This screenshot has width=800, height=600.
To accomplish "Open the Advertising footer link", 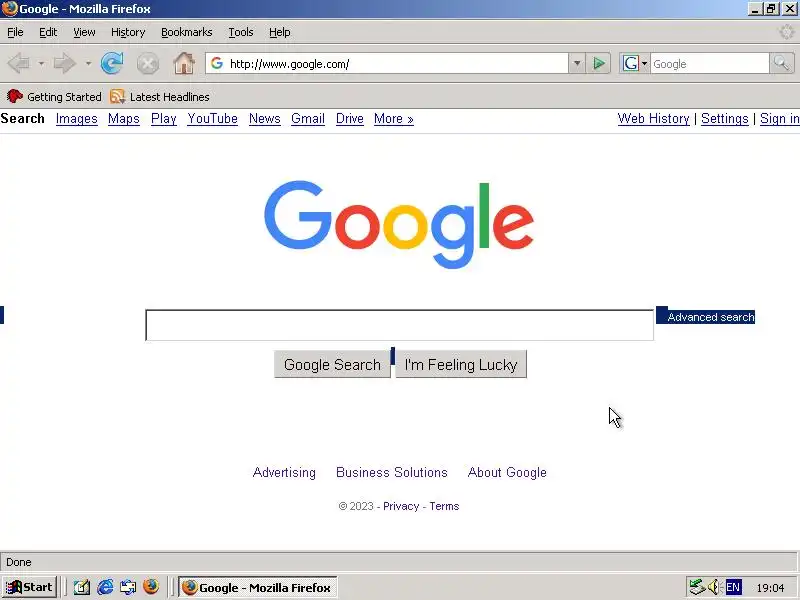I will click(x=284, y=472).
